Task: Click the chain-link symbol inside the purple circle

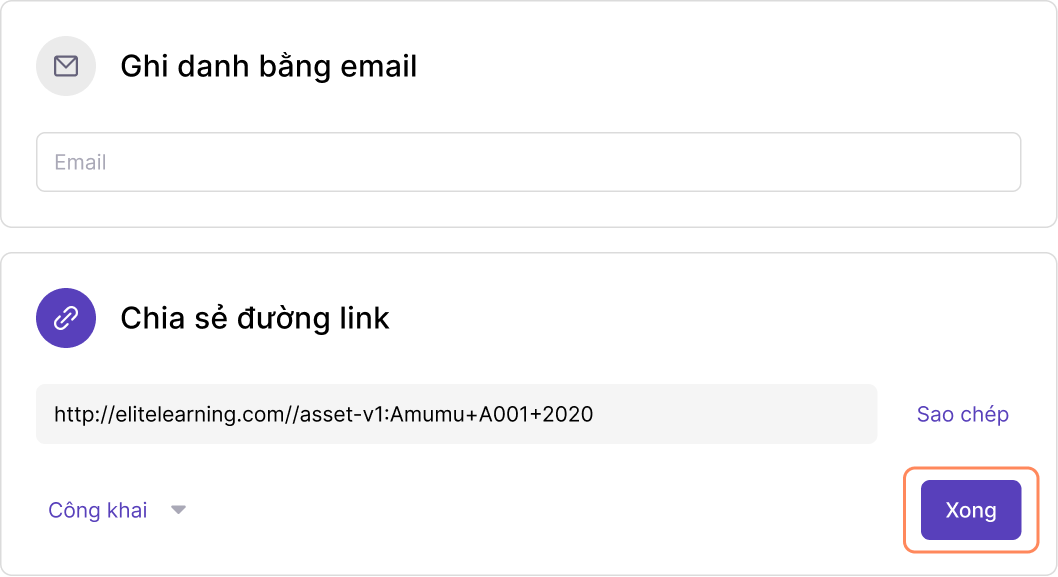Action: tap(65, 317)
